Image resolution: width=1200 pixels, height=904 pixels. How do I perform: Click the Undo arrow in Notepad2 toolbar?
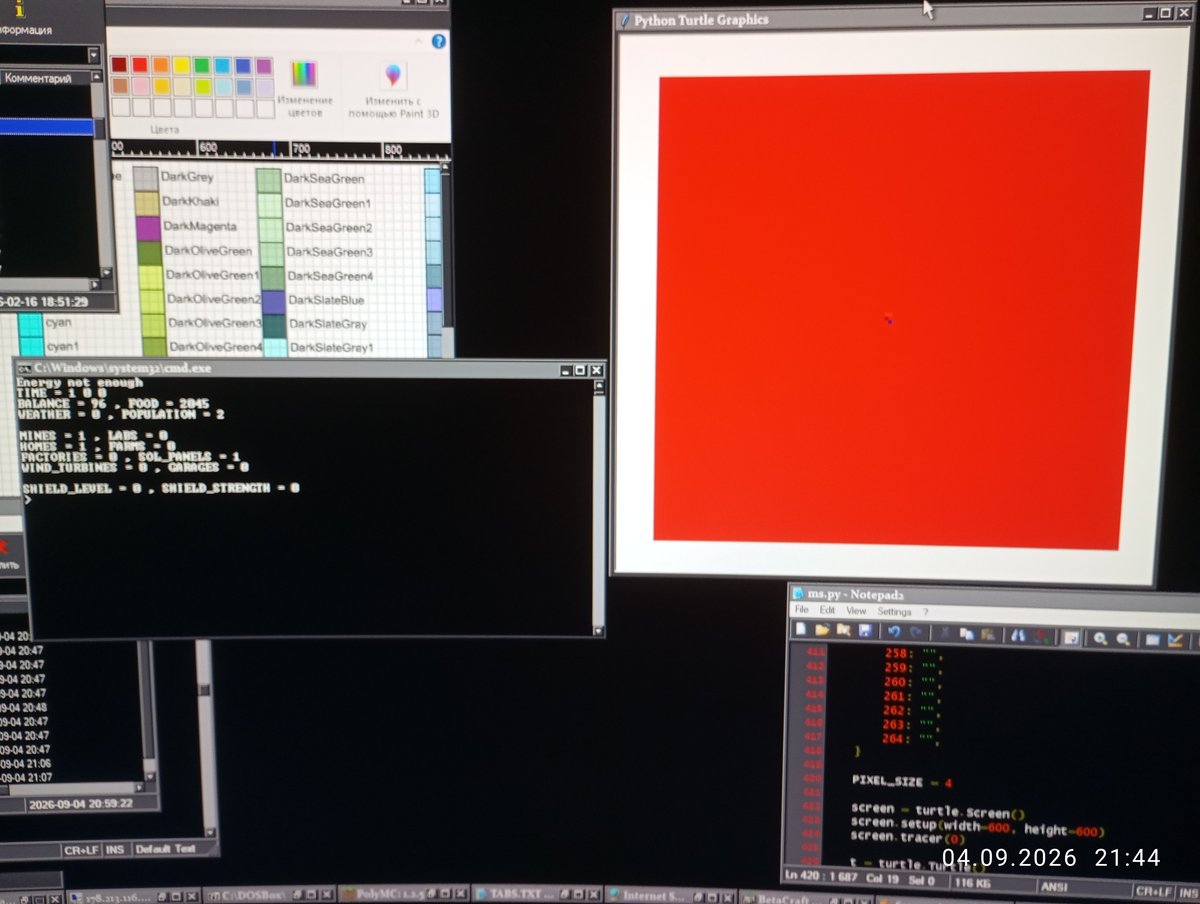pyautogui.click(x=894, y=632)
